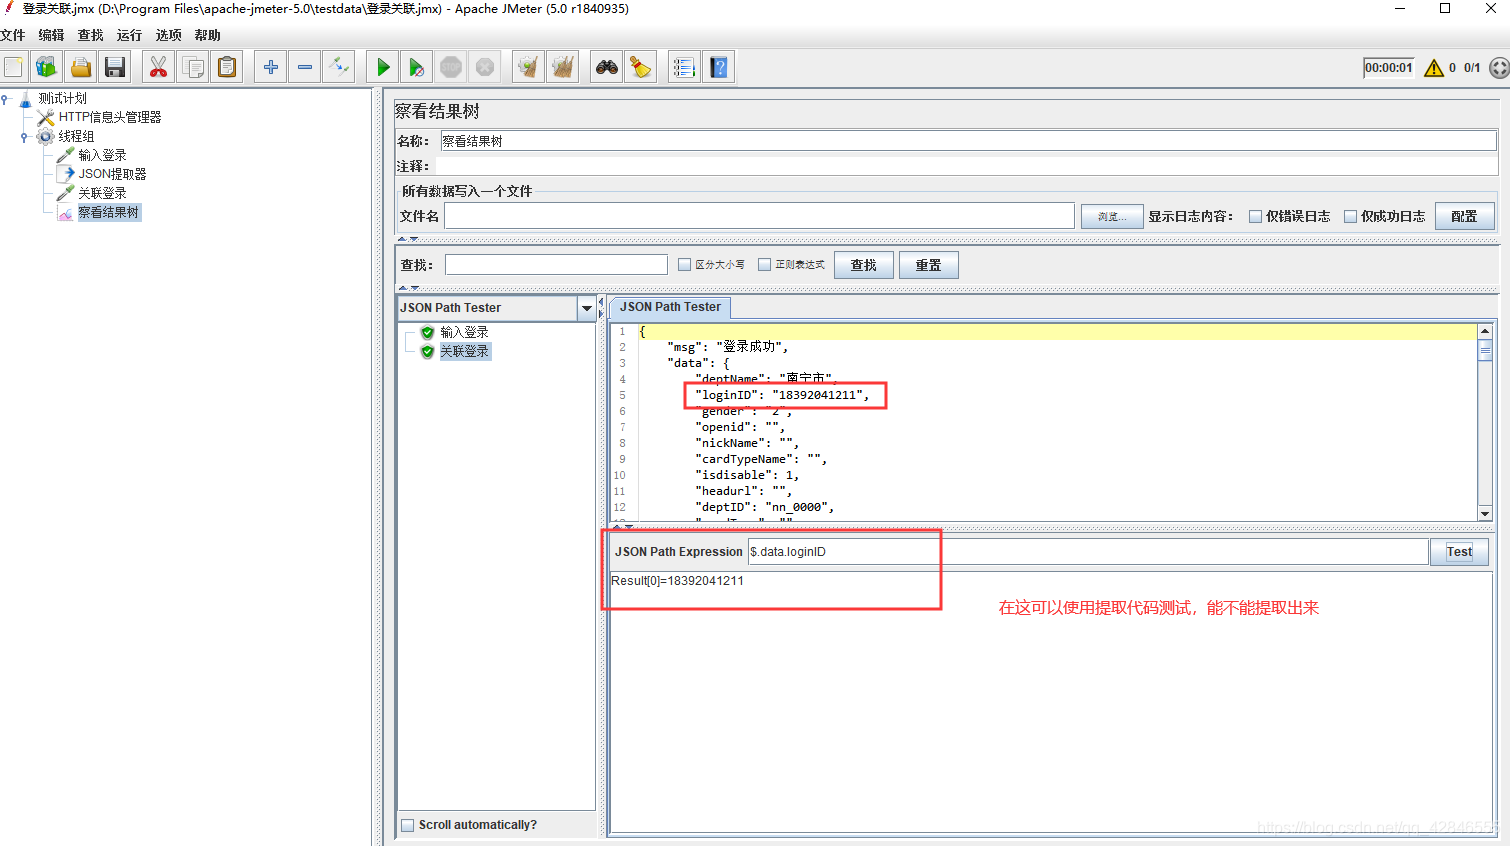Collapse the 线程组 tree node
The width and height of the screenshot is (1510, 846).
[24, 136]
